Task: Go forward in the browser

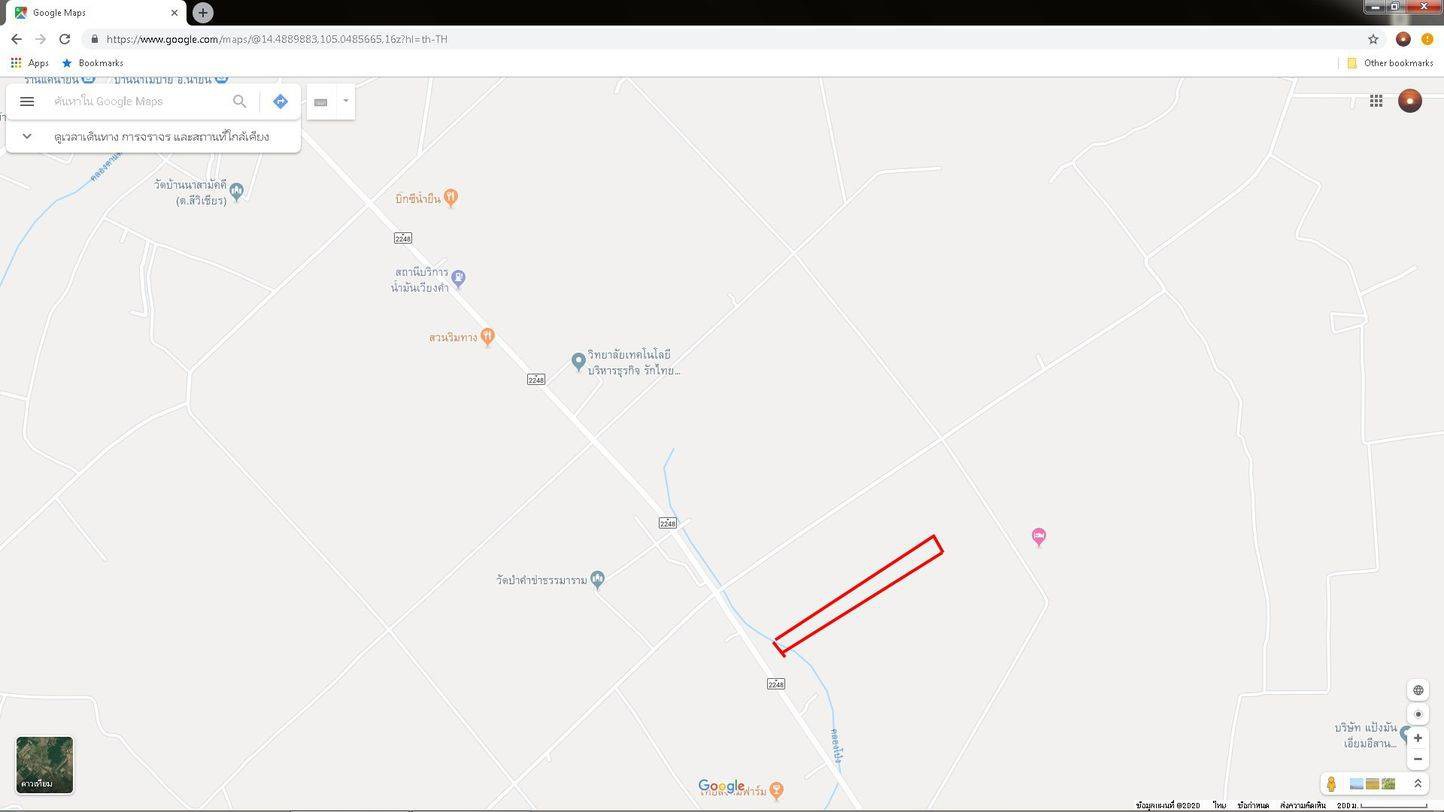Action: tap(40, 39)
